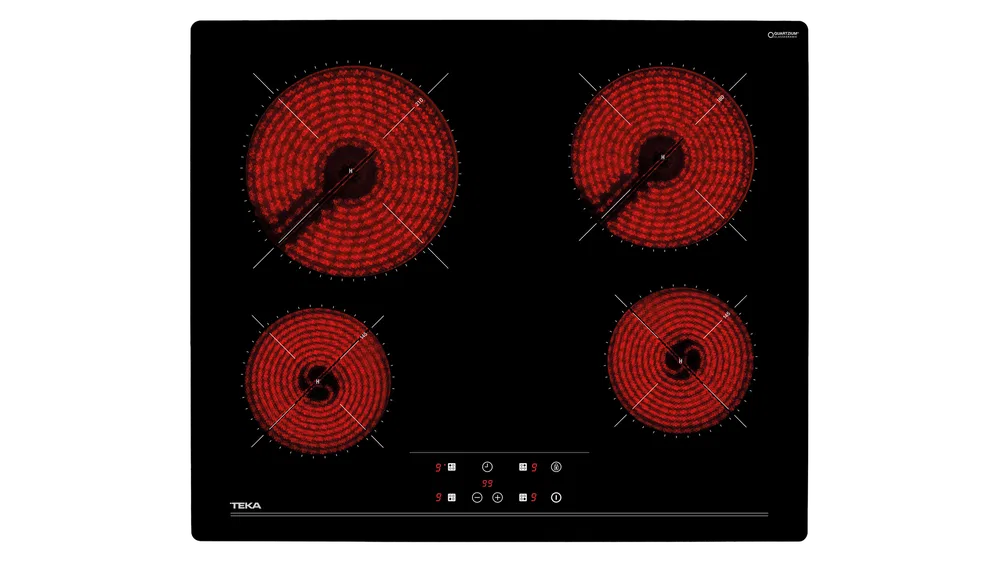Image resolution: width=999 pixels, height=562 pixels.
Task: Click the front-left zone power level 9 display
Action: pyautogui.click(x=438, y=498)
